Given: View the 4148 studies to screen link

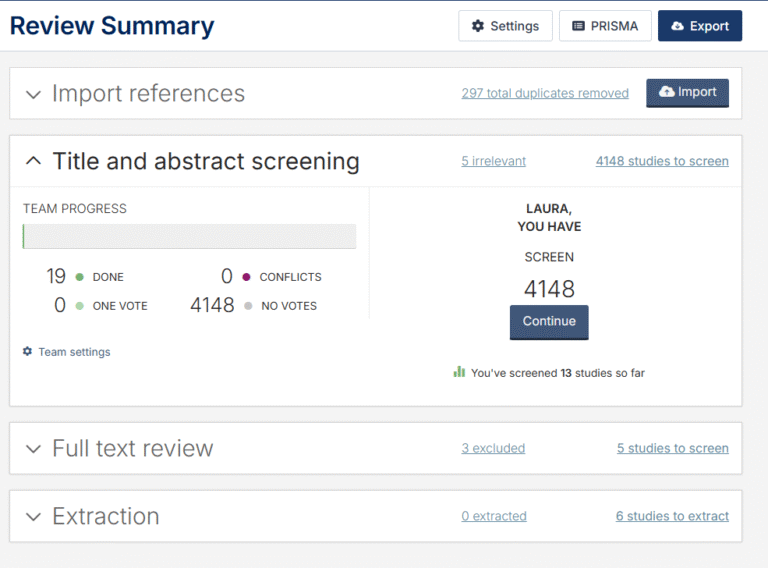Looking at the screenshot, I should tap(662, 161).
